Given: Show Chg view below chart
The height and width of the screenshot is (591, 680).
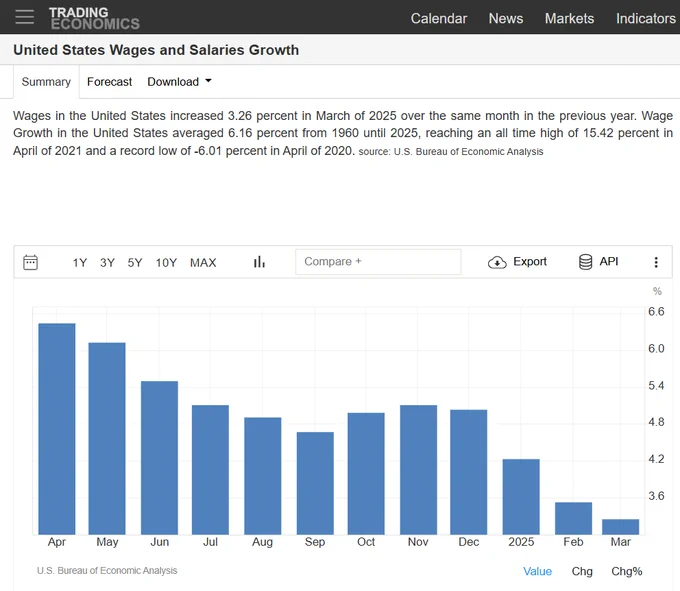Looking at the screenshot, I should point(582,571).
